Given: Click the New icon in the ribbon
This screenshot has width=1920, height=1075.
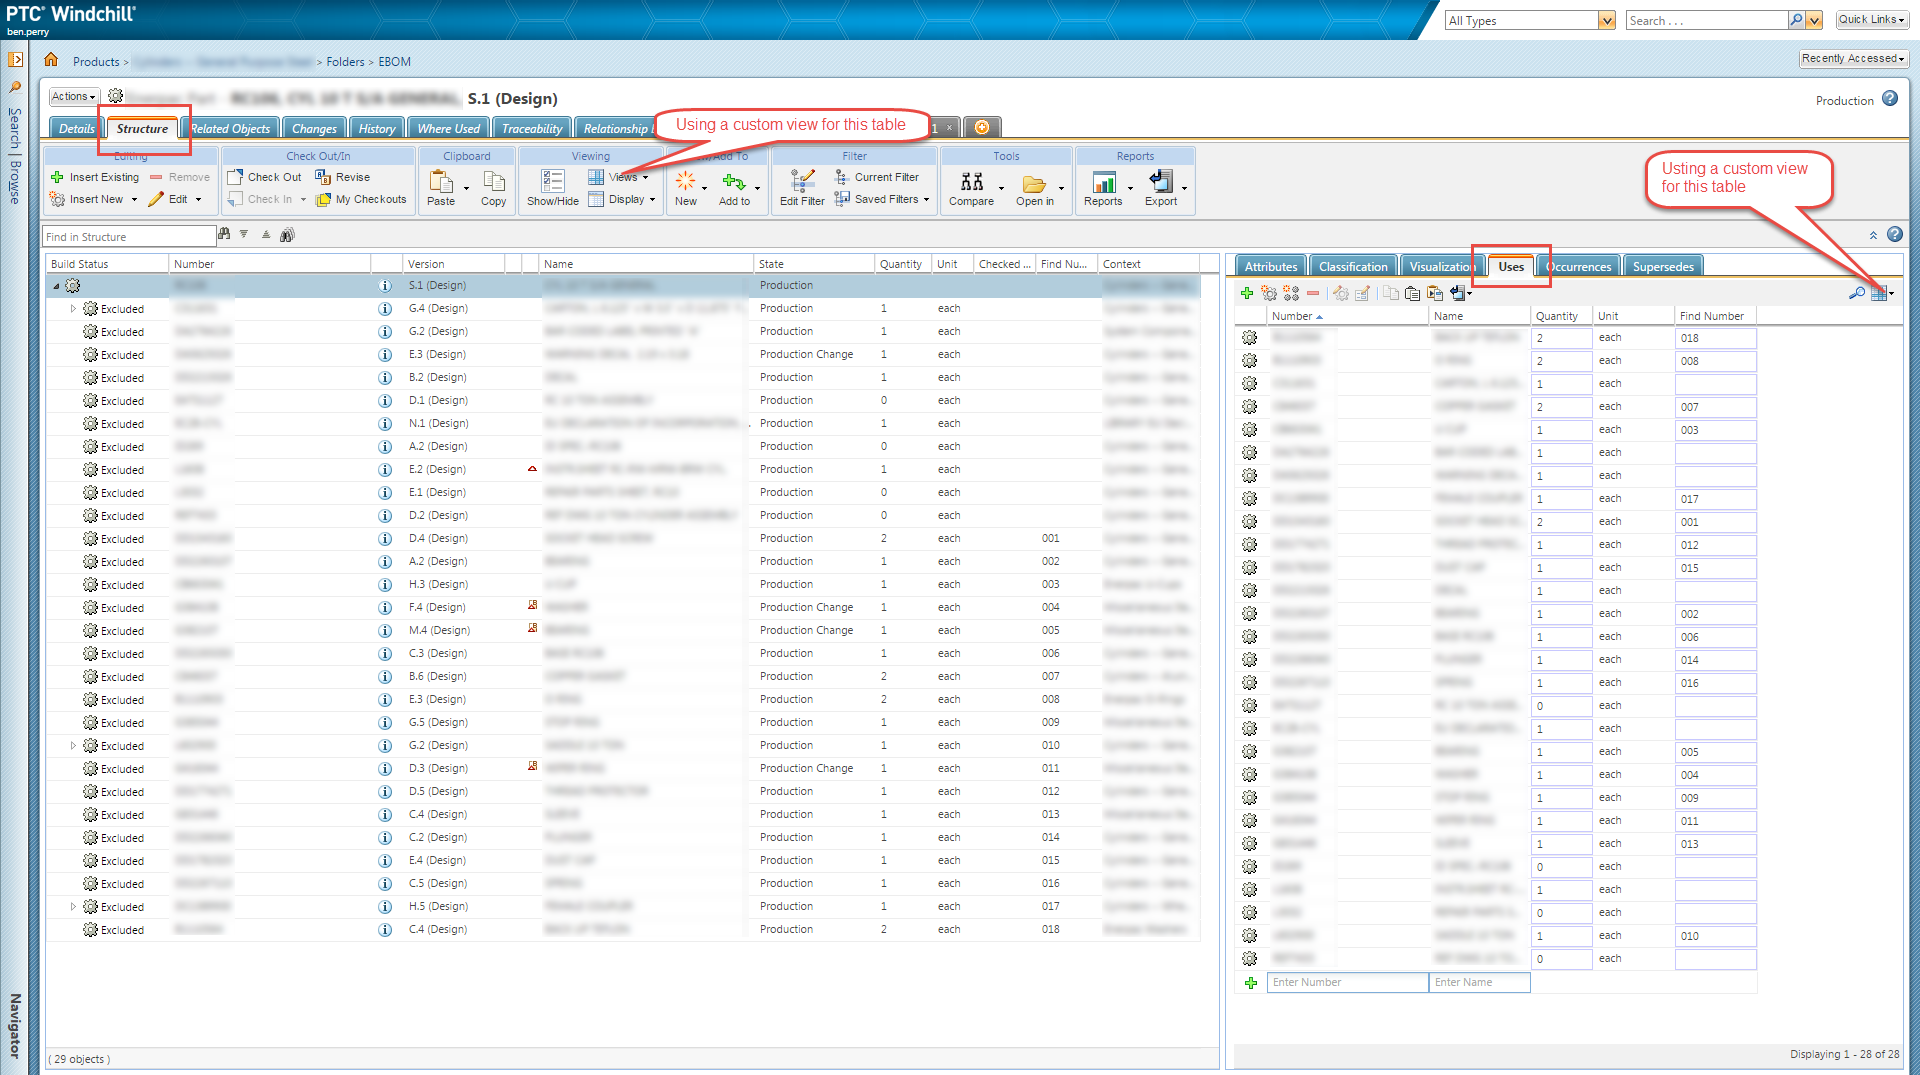Looking at the screenshot, I should tap(685, 182).
